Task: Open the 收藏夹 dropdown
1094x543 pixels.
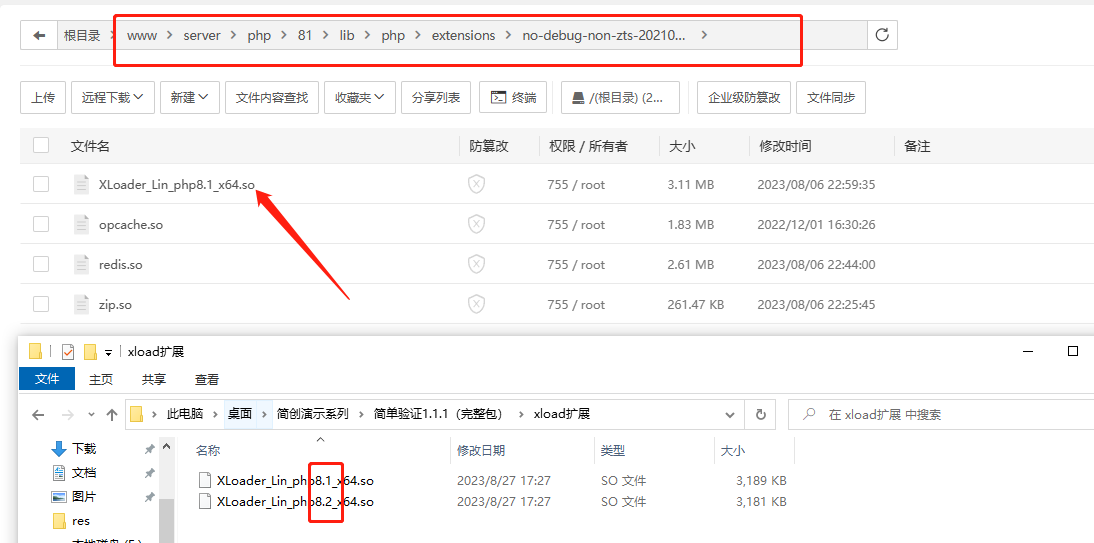Action: (360, 97)
